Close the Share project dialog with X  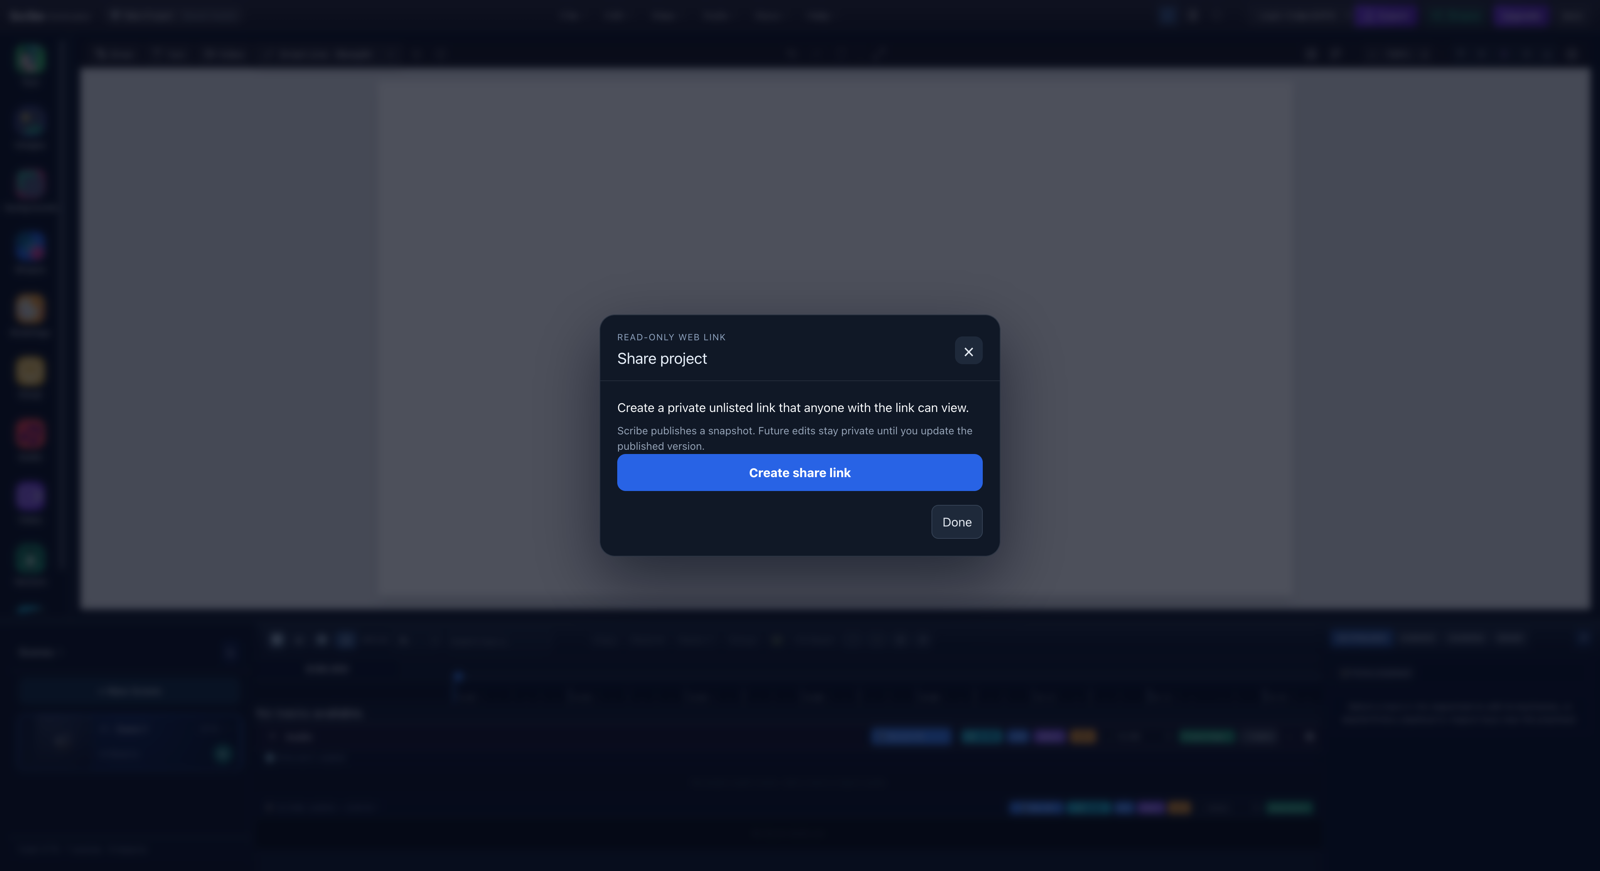(x=968, y=351)
